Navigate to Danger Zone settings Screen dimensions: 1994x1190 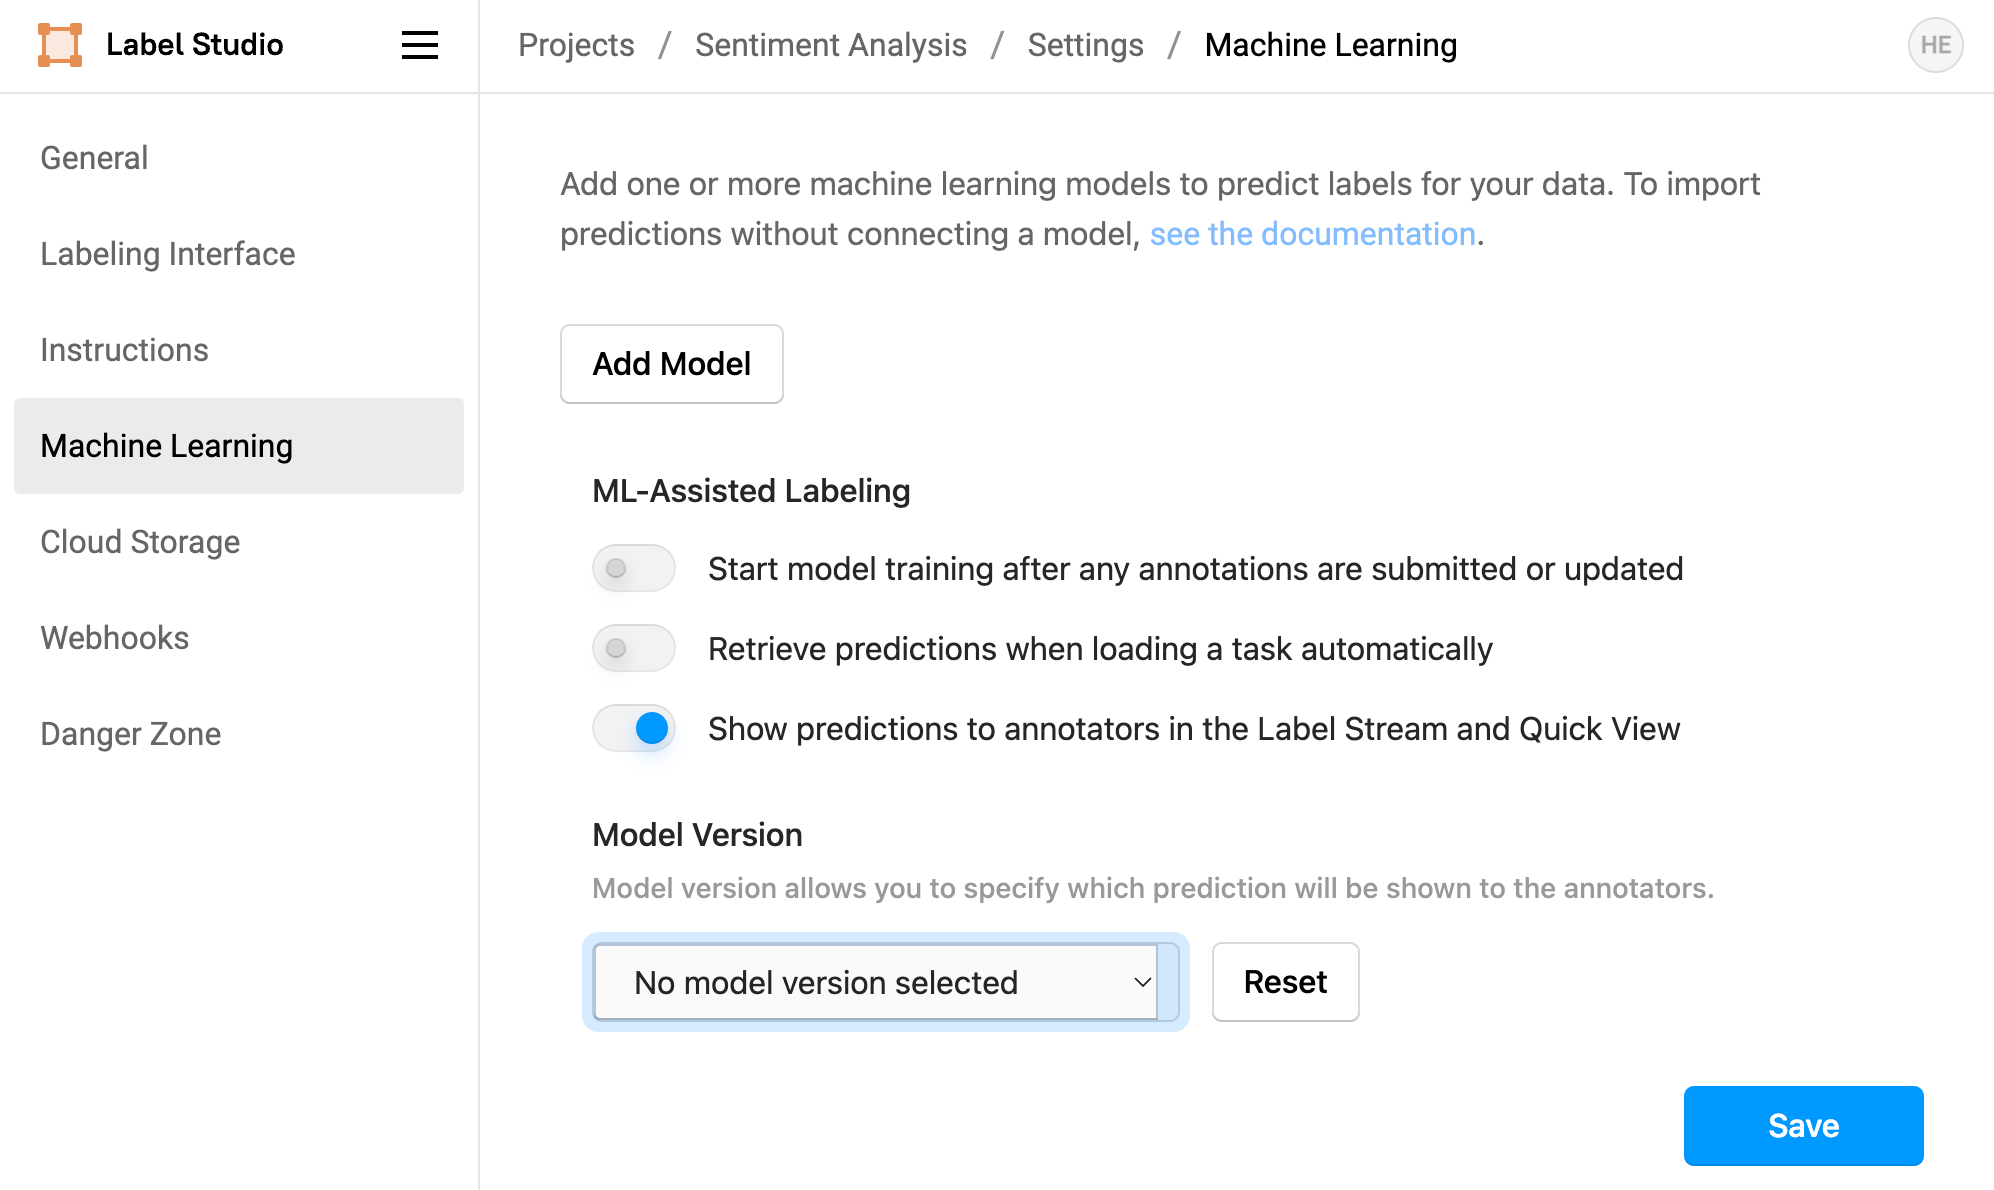(131, 734)
